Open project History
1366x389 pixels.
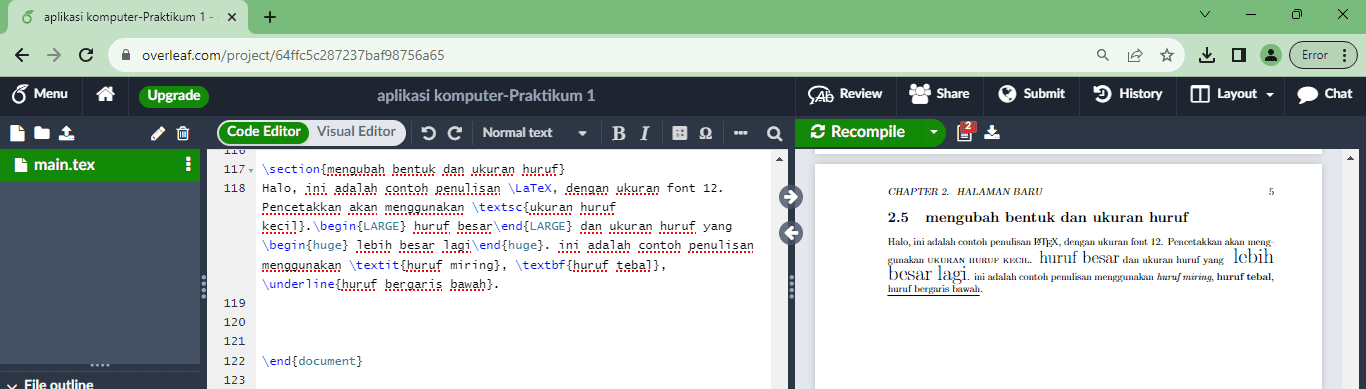[x=1128, y=94]
